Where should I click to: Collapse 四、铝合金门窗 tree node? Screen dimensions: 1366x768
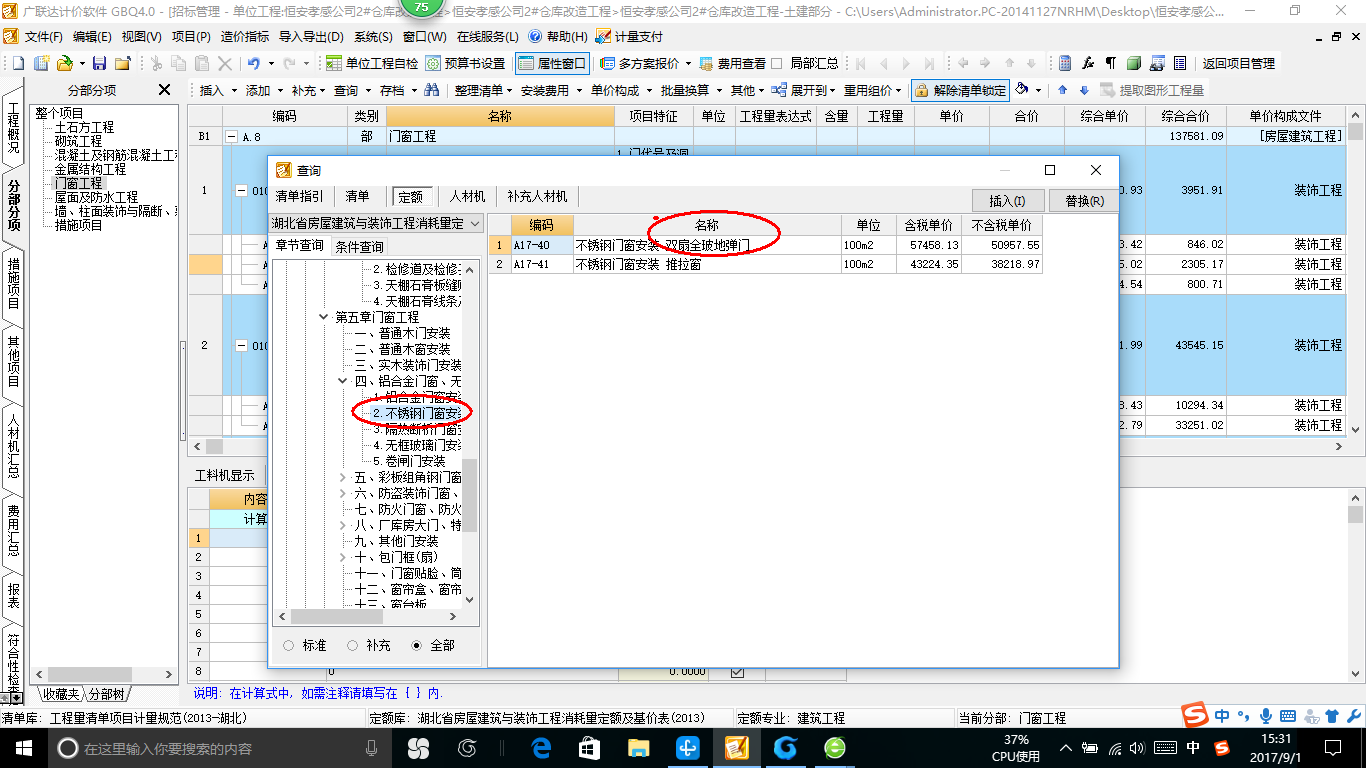(x=343, y=381)
